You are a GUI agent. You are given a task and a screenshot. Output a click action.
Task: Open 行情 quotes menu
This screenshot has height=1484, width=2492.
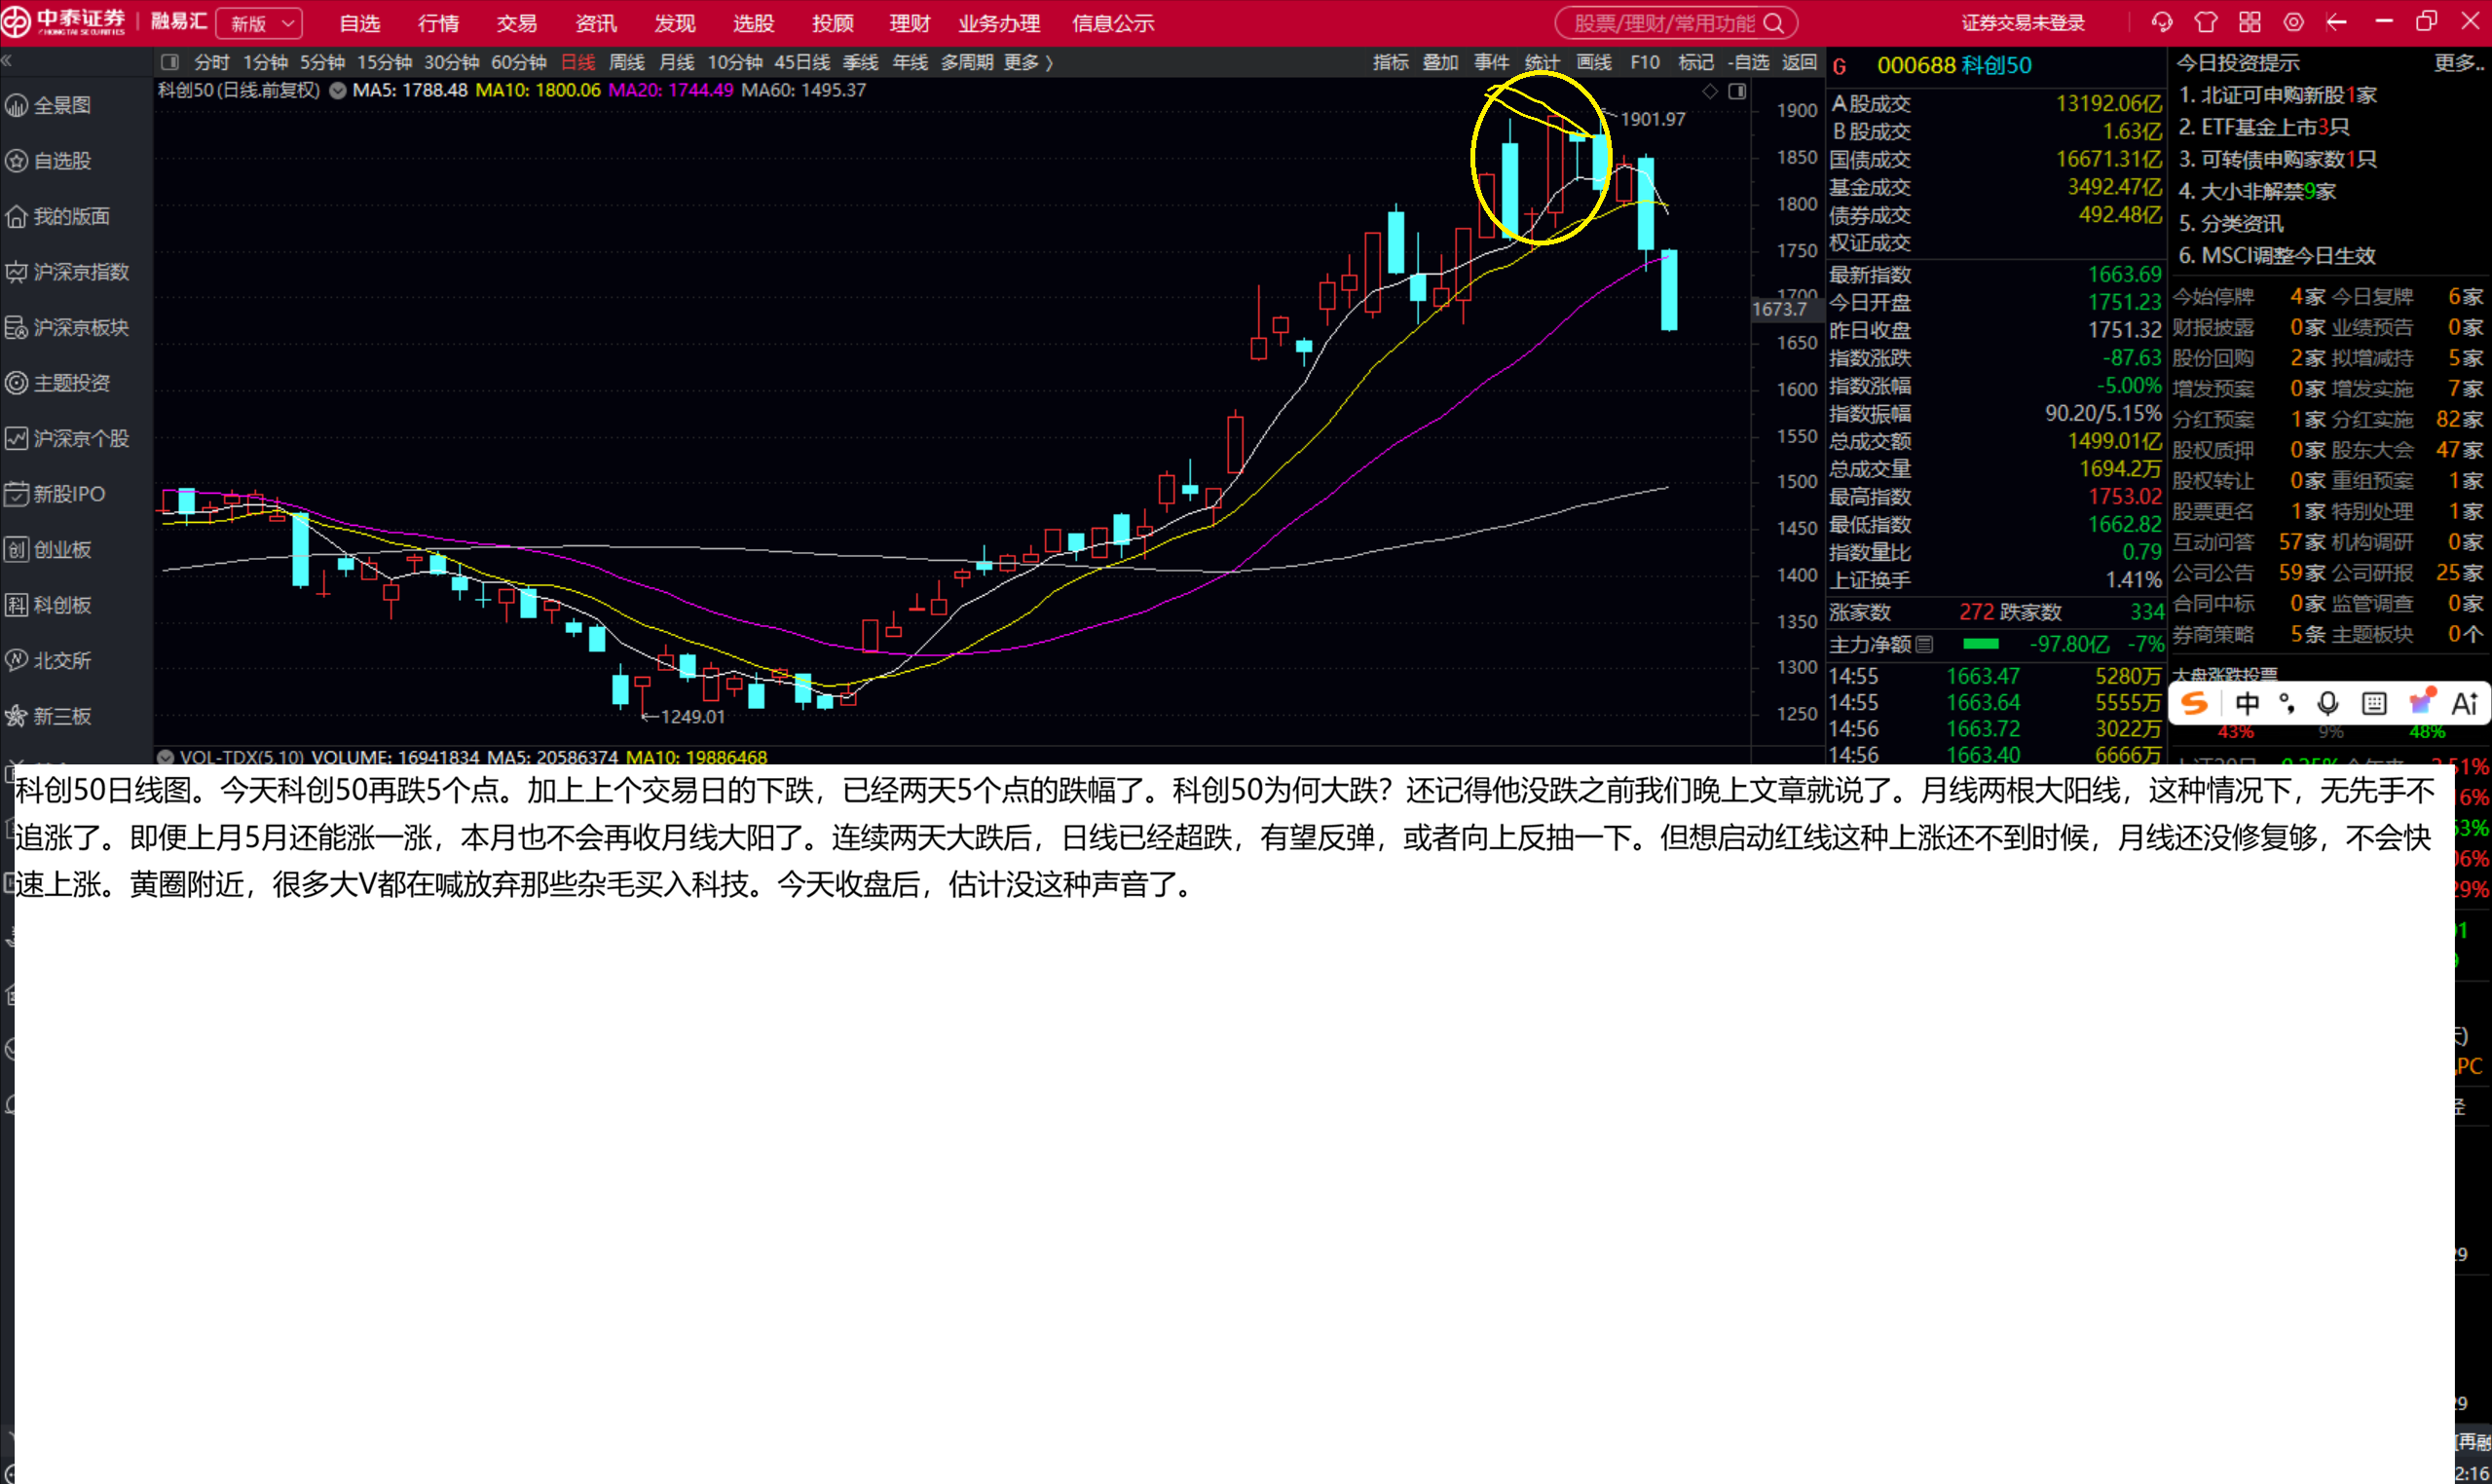(x=438, y=23)
